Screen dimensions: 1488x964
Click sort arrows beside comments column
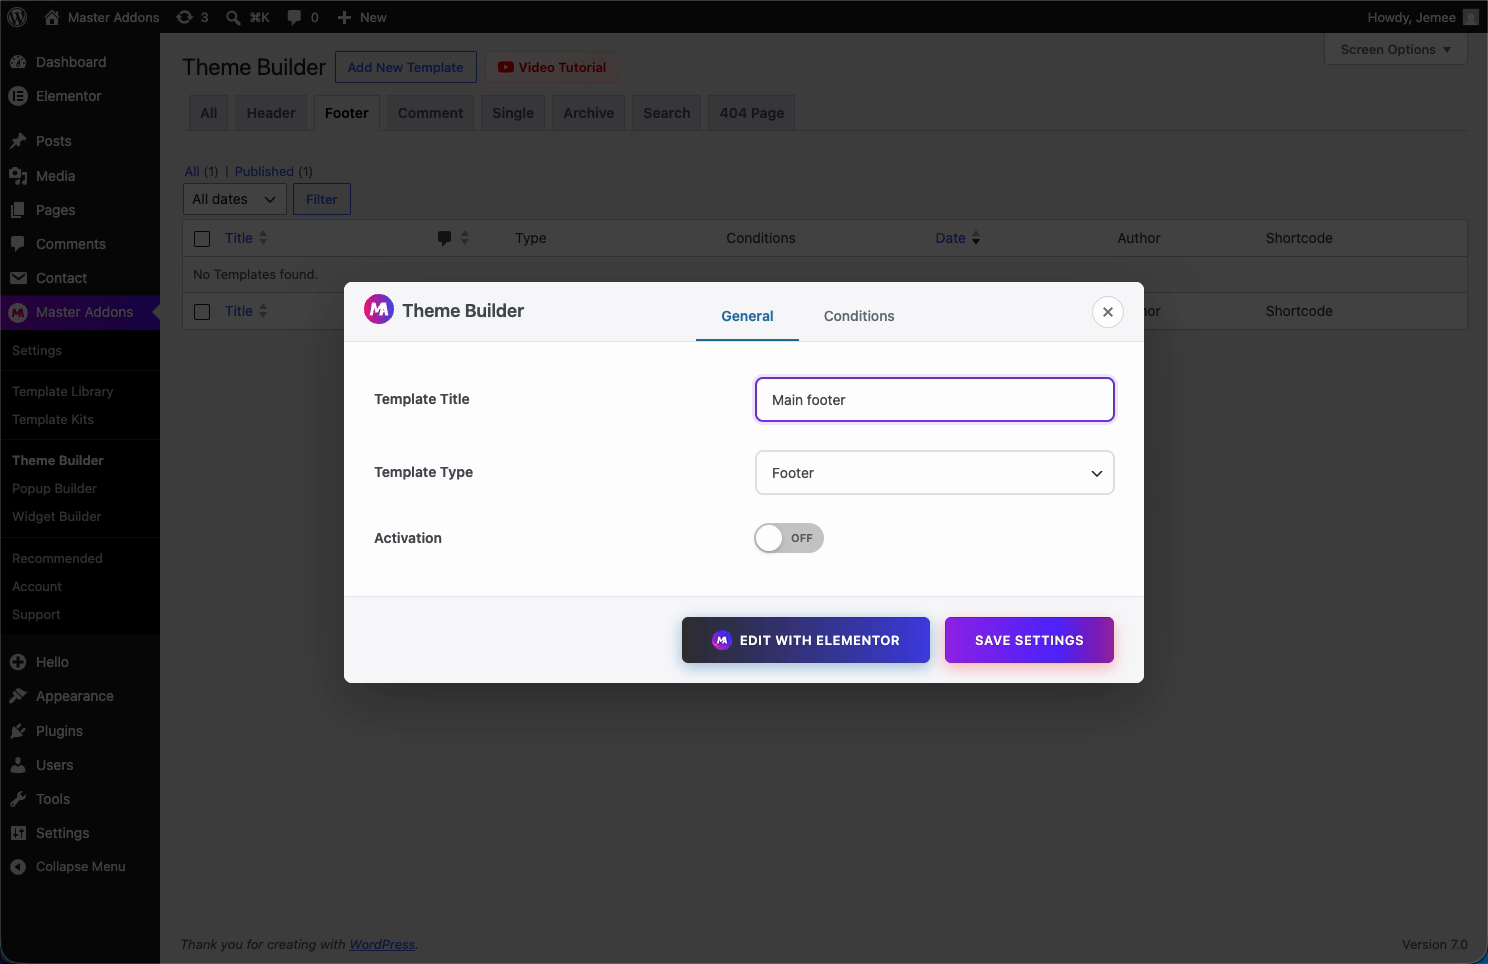pyautogui.click(x=465, y=238)
